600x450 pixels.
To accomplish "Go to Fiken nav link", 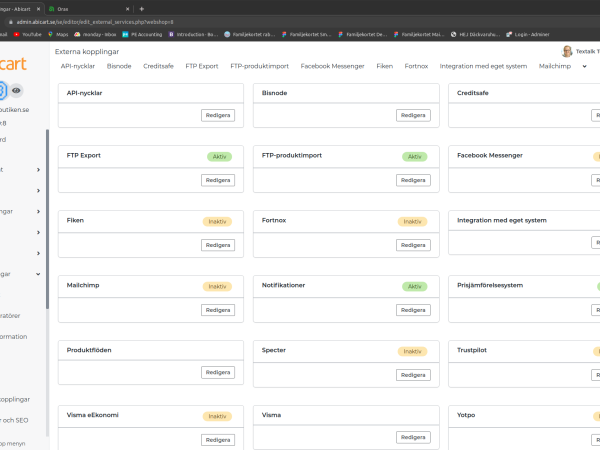I will [x=385, y=66].
